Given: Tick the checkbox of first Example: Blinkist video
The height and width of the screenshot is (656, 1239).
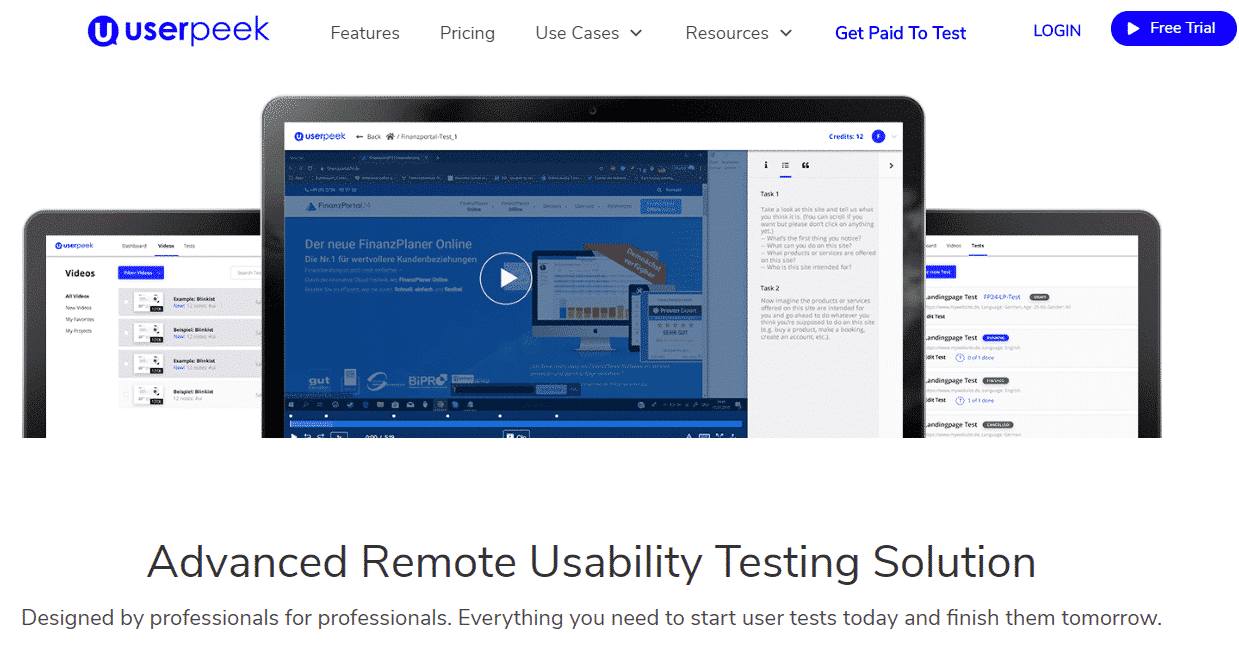Looking at the screenshot, I should 125,300.
